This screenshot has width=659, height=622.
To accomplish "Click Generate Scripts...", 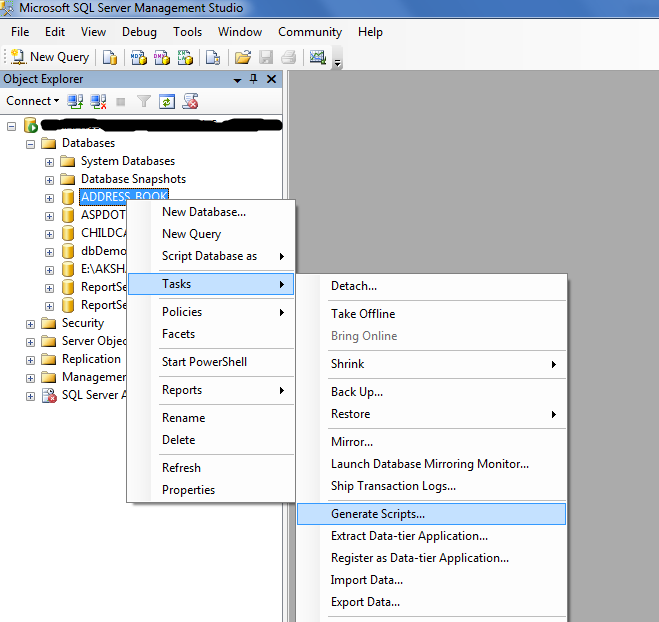I will coord(432,514).
